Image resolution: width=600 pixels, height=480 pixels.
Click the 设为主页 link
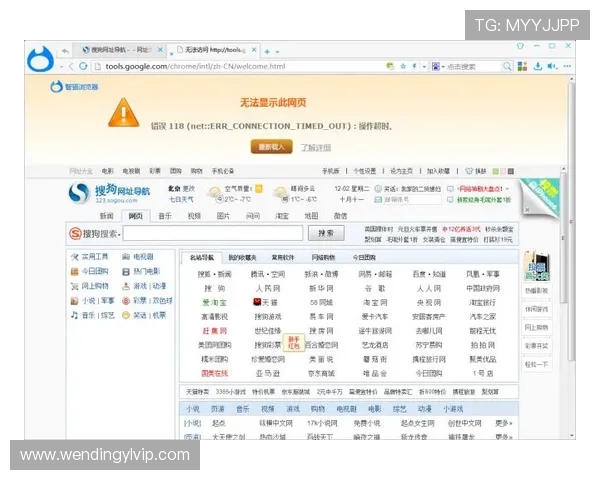[401, 171]
